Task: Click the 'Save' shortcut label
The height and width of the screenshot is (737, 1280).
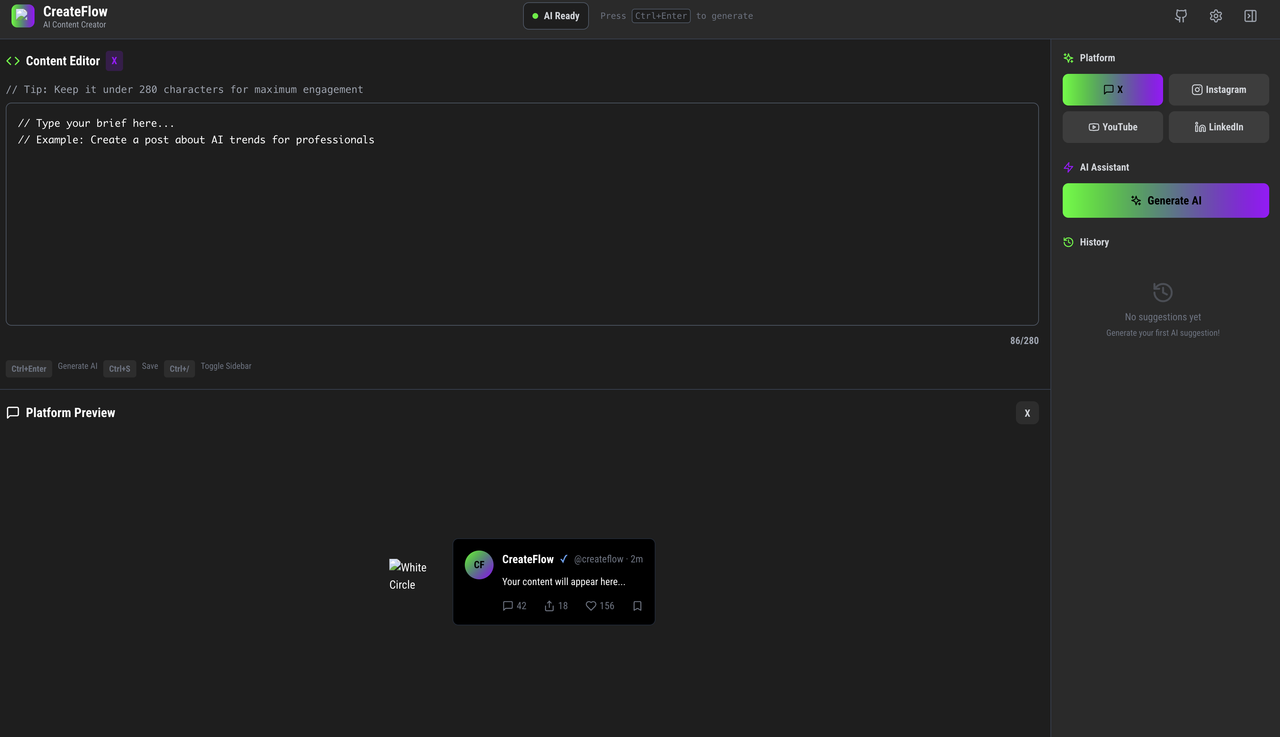Action: (x=150, y=367)
